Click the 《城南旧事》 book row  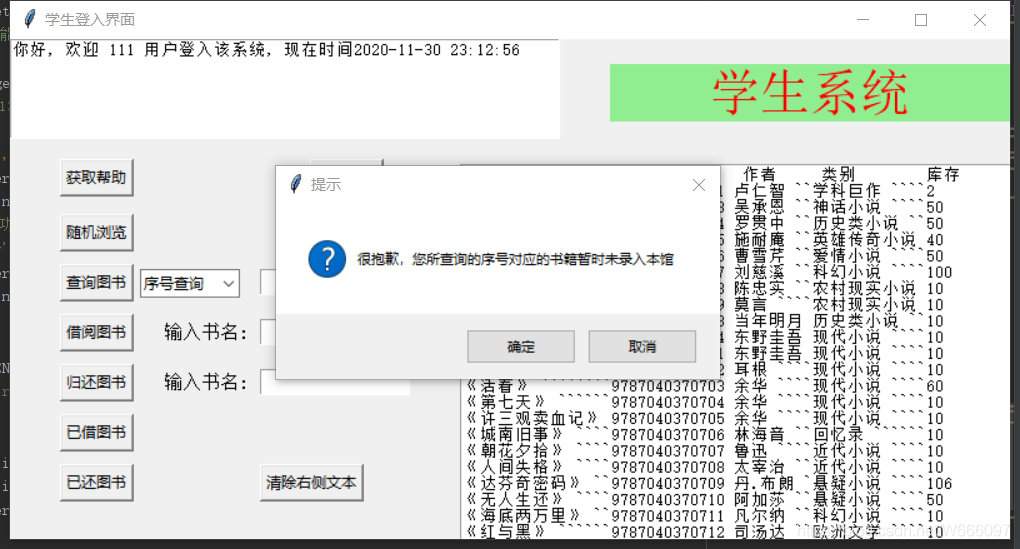point(705,435)
